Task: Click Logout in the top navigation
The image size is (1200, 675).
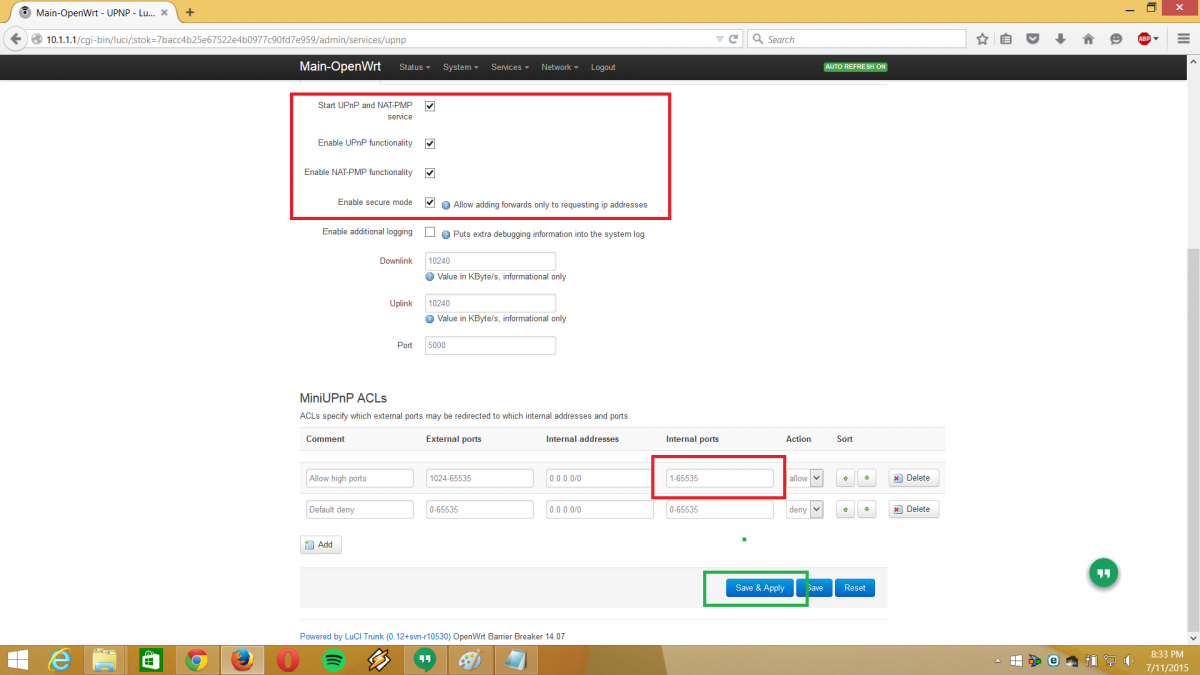Action: coord(603,67)
